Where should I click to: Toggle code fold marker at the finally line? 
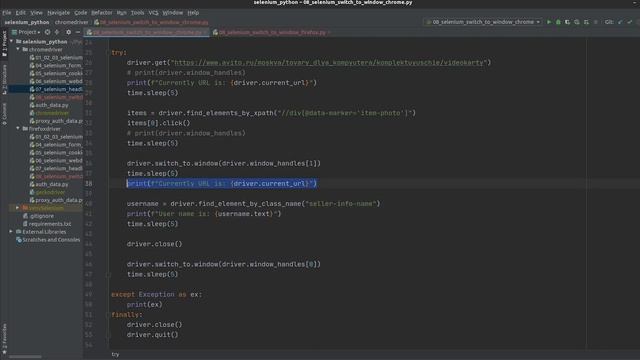tap(108, 315)
